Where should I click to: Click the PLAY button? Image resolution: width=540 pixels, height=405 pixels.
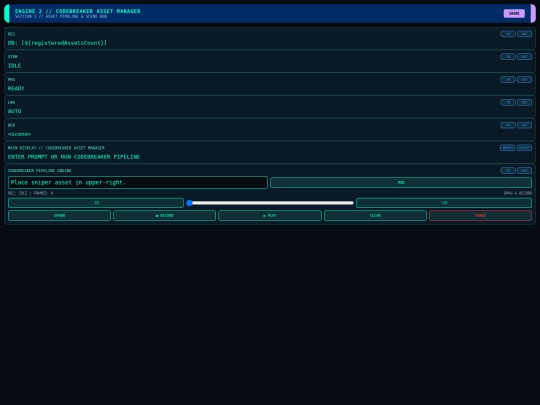click(270, 216)
